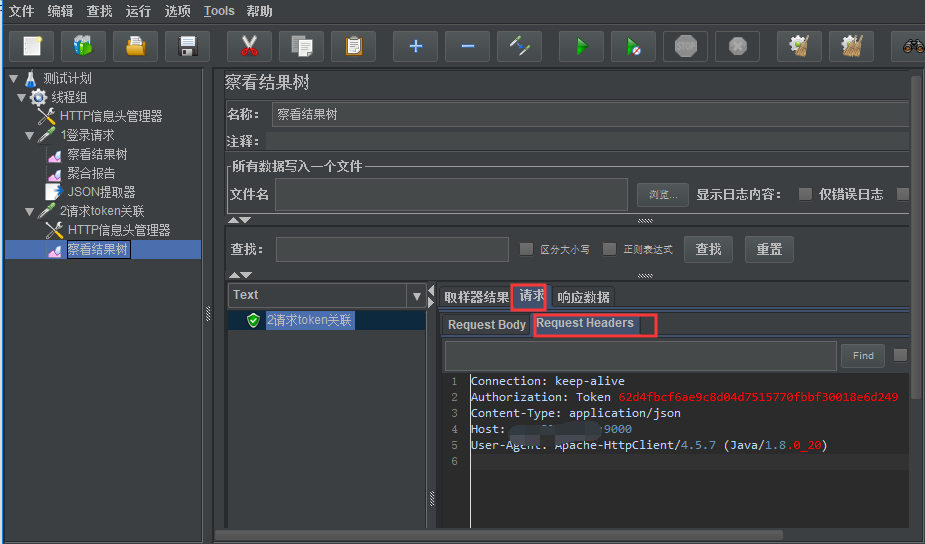Switch to Request Headers tab
The width and height of the screenshot is (925, 544).
pyautogui.click(x=585, y=323)
